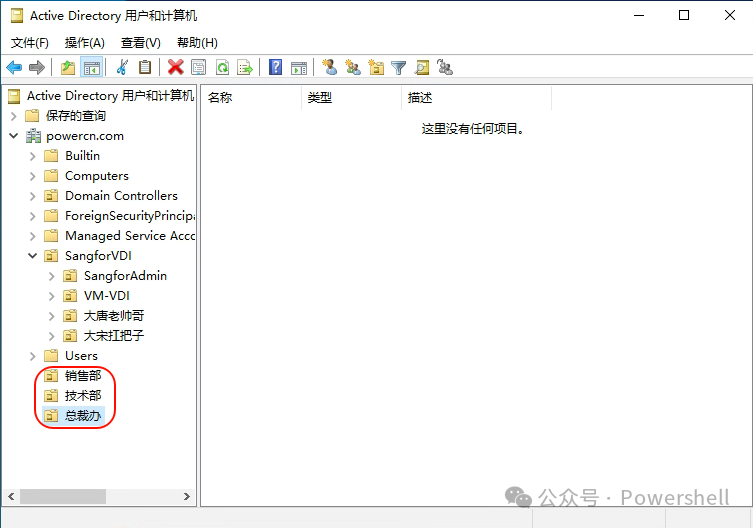
Task: Select the 大唐老帅哥 organizational unit
Action: 114,316
